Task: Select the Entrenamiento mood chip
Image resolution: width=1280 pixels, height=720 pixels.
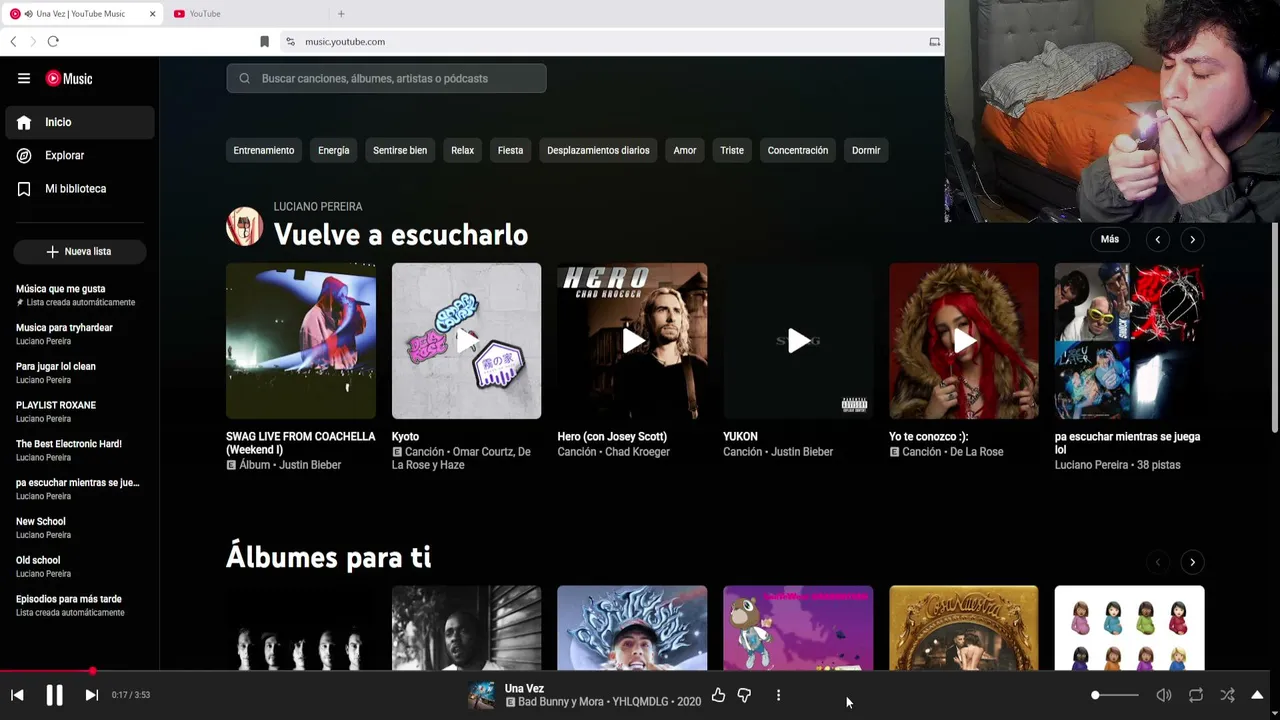Action: coord(264,150)
